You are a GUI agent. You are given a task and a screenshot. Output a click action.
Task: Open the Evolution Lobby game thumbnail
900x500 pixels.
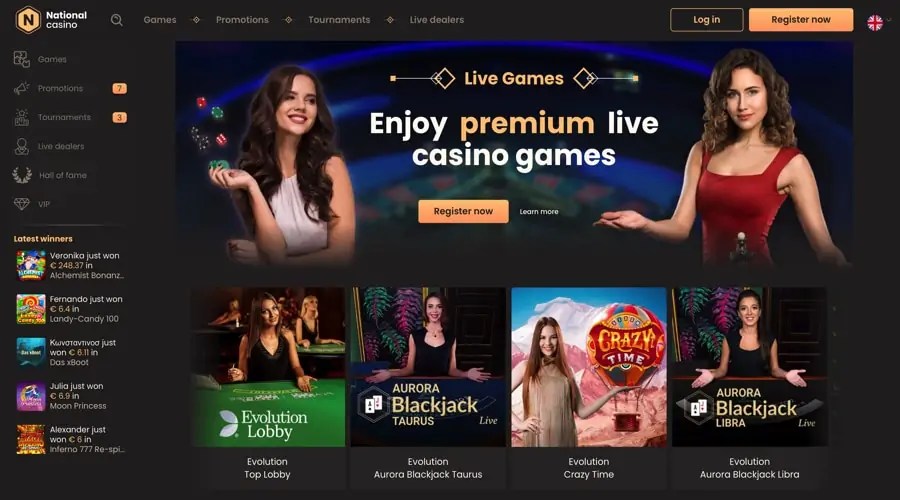pos(268,367)
